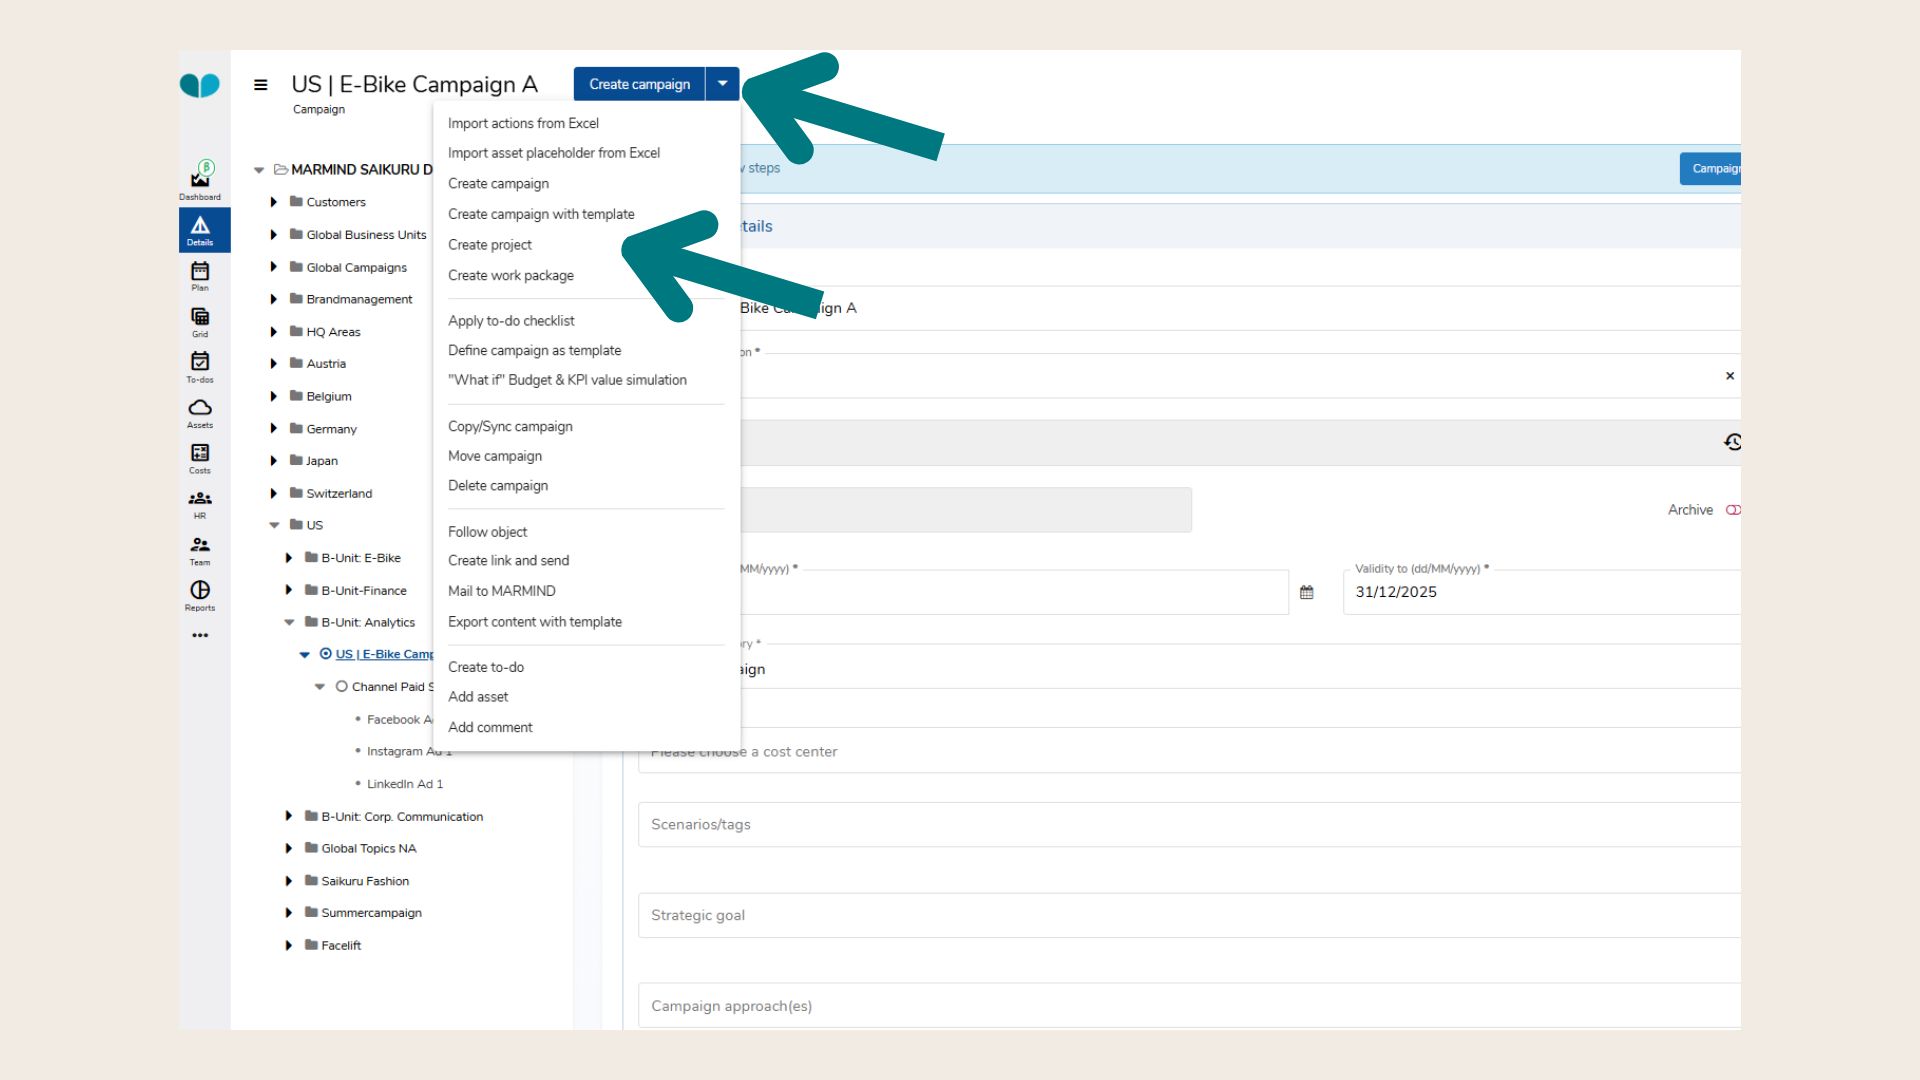Open the Reports pie-chart icon
1920x1080 pixels.
pos(200,592)
